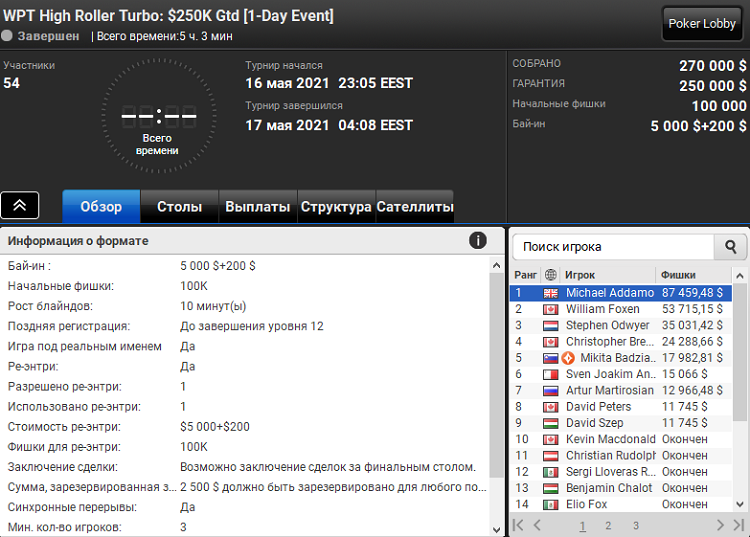Collapse the tournament header with the double-chevron button
750x537 pixels.
(20, 205)
